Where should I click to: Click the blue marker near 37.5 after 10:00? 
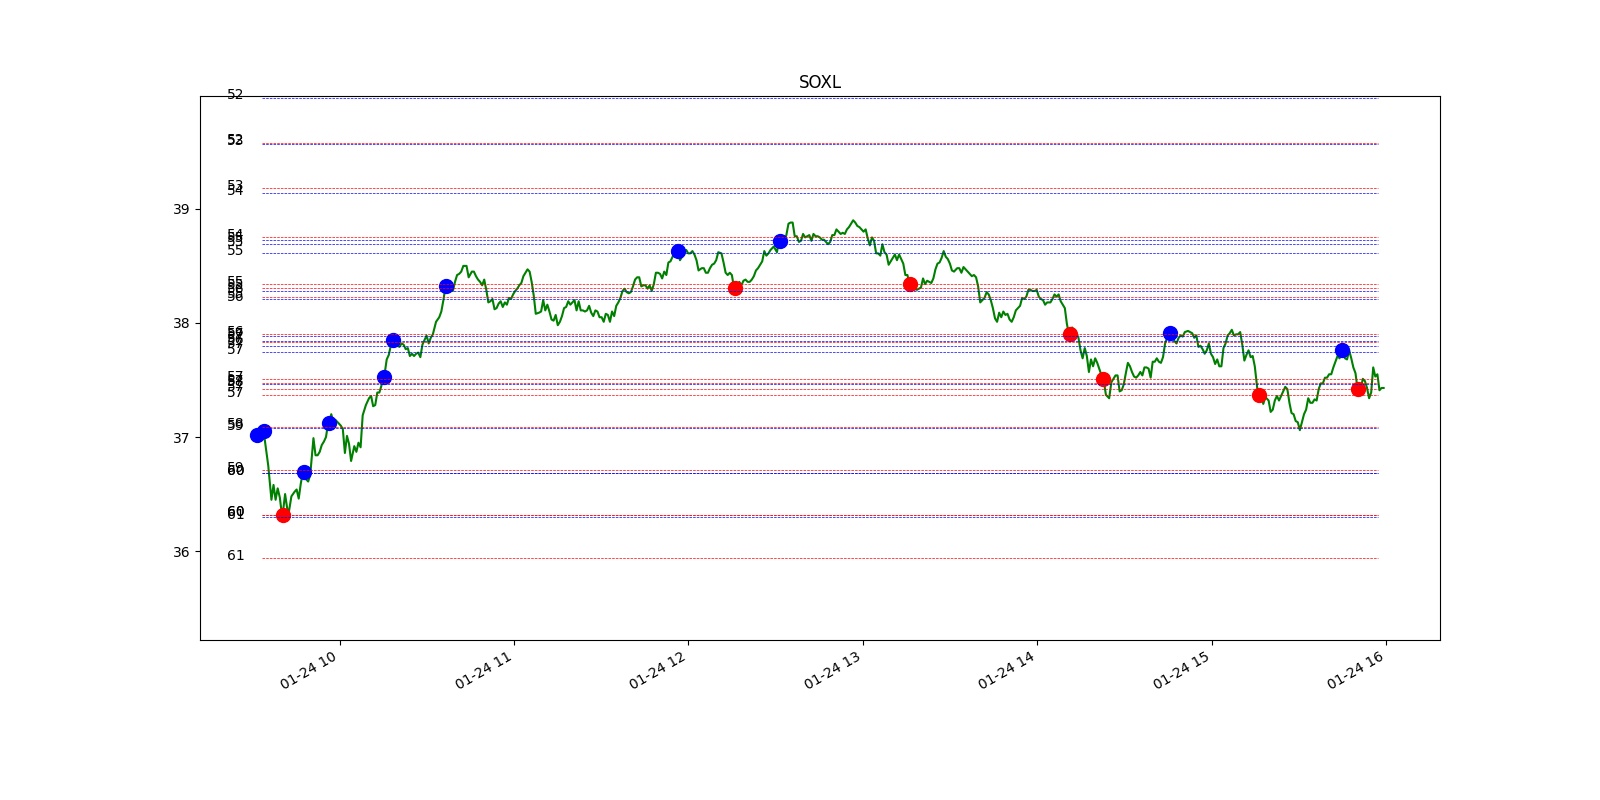384,377
